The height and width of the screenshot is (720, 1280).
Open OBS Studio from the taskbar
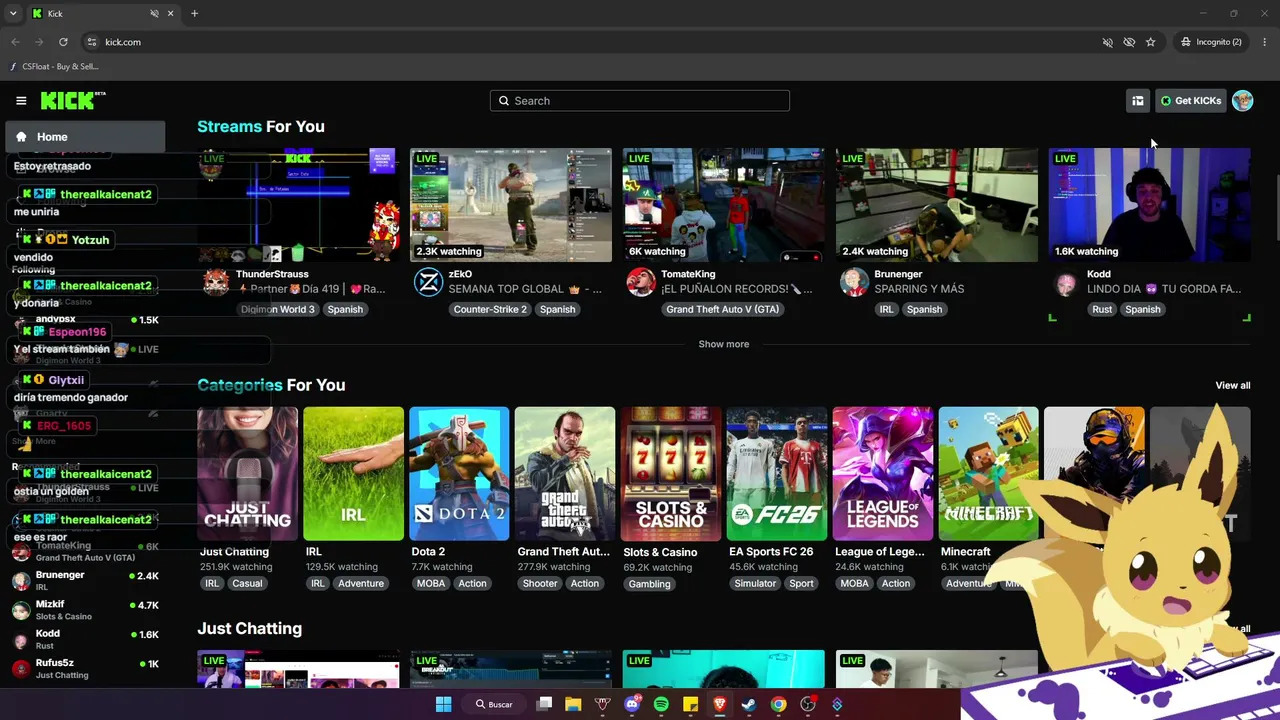click(x=808, y=704)
